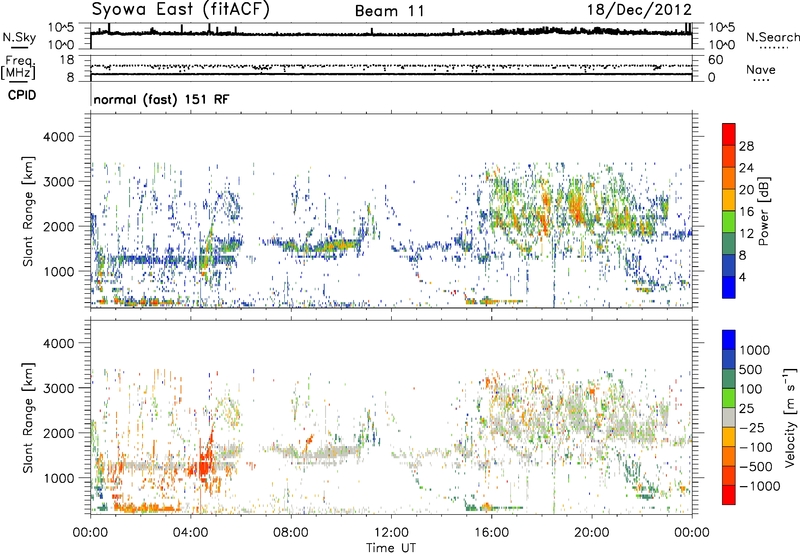Select the "Freq. [MHz]" label
This screenshot has height=554, width=800.
pos(18,68)
